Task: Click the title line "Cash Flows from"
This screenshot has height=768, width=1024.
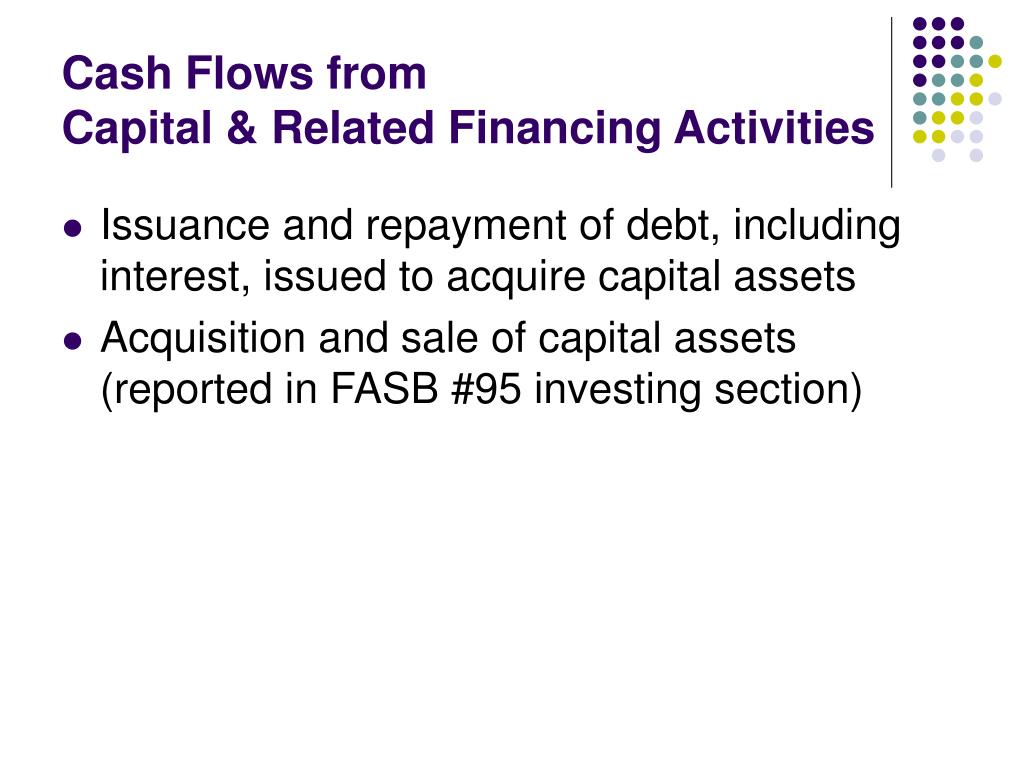Action: point(244,72)
